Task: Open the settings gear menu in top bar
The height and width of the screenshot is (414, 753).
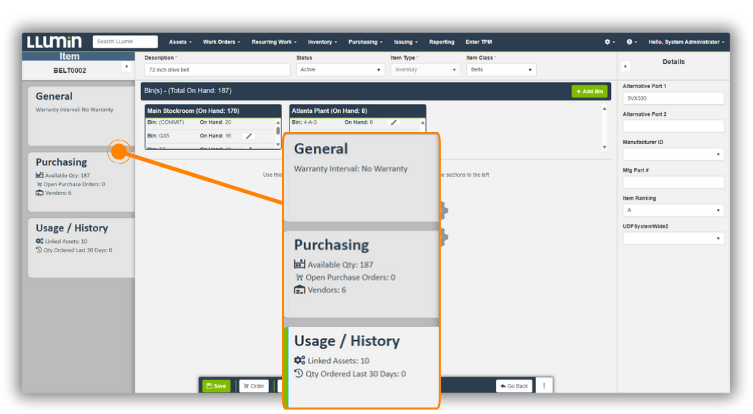Action: pyautogui.click(x=608, y=42)
